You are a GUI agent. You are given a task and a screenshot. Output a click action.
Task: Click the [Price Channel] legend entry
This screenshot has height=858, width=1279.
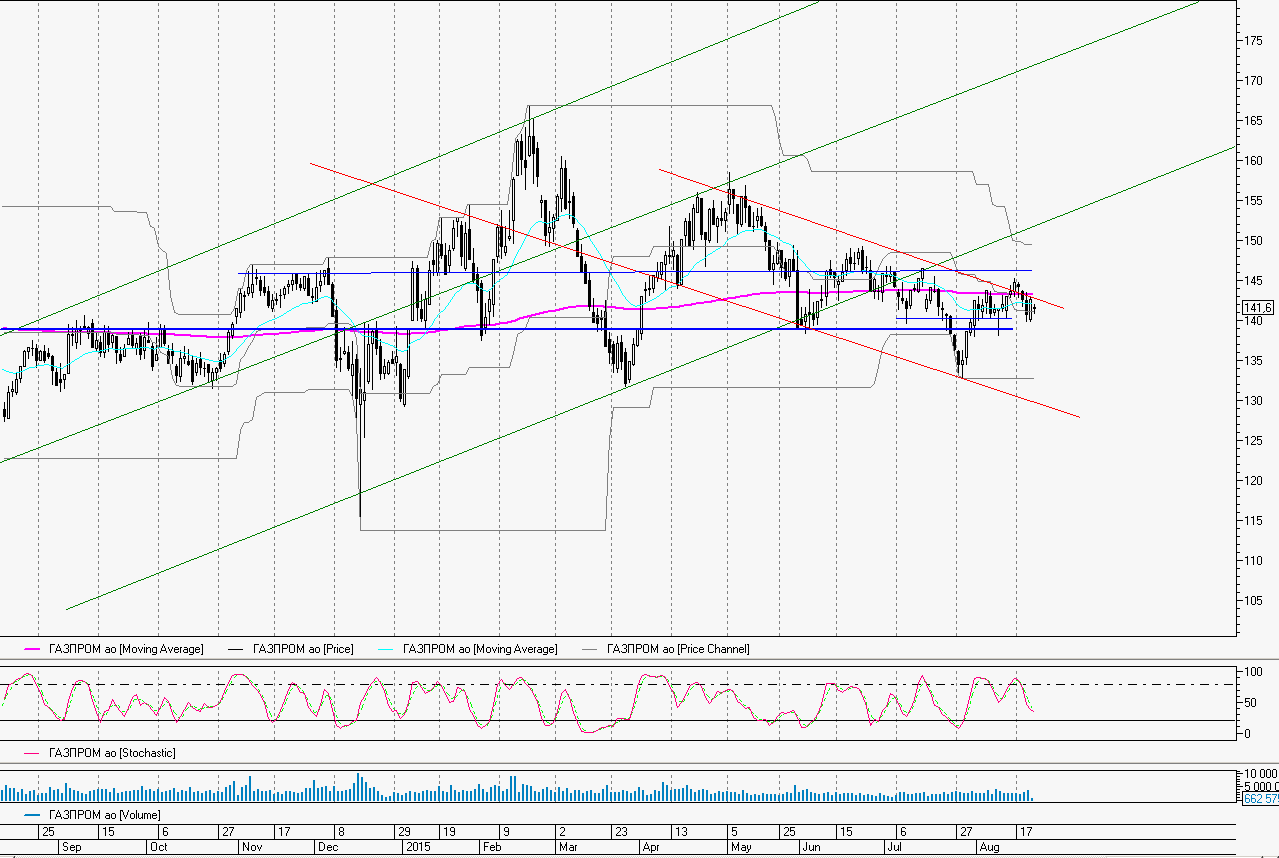(678, 649)
